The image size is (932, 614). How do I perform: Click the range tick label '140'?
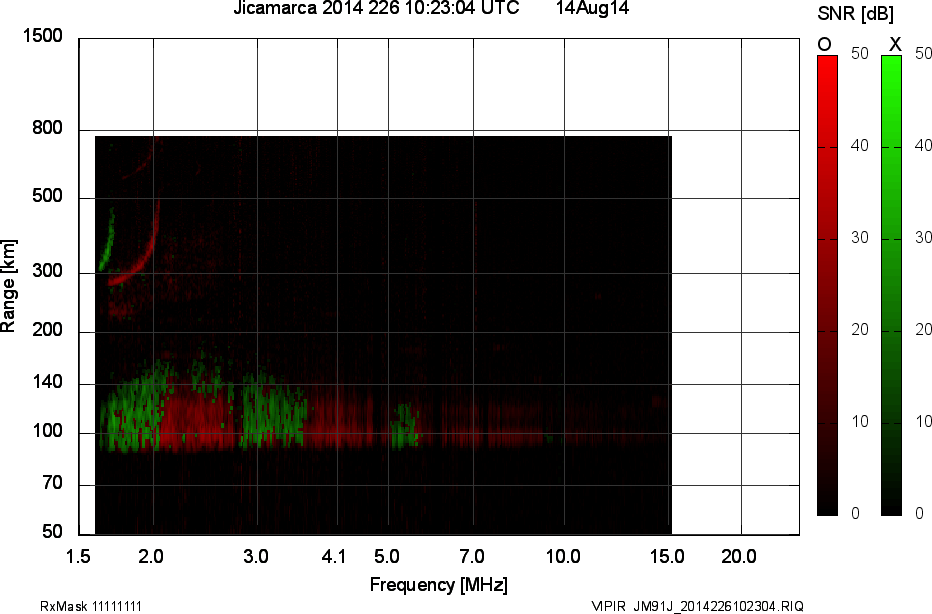[x=47, y=382]
